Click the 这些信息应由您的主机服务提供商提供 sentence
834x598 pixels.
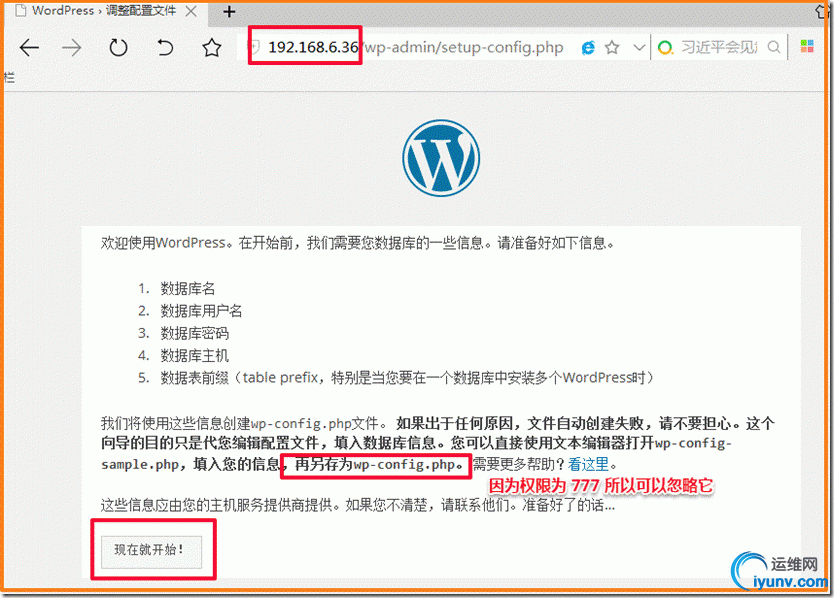click(358, 505)
